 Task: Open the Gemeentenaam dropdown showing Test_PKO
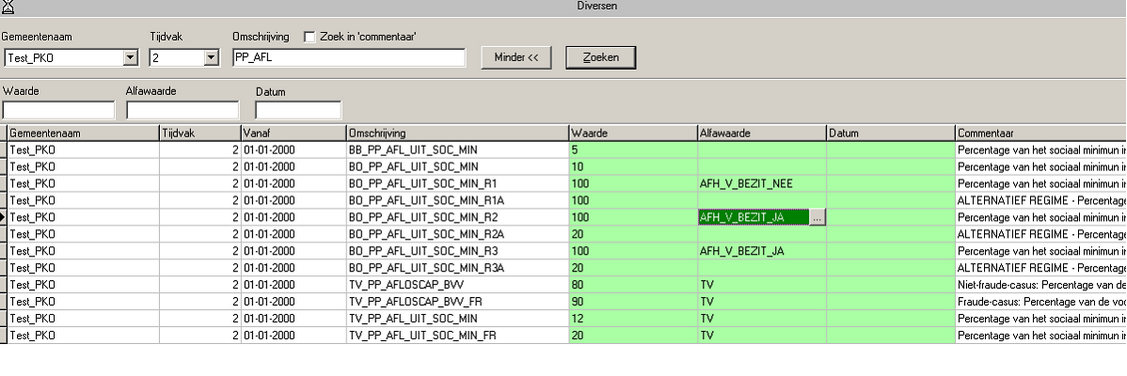click(x=130, y=58)
